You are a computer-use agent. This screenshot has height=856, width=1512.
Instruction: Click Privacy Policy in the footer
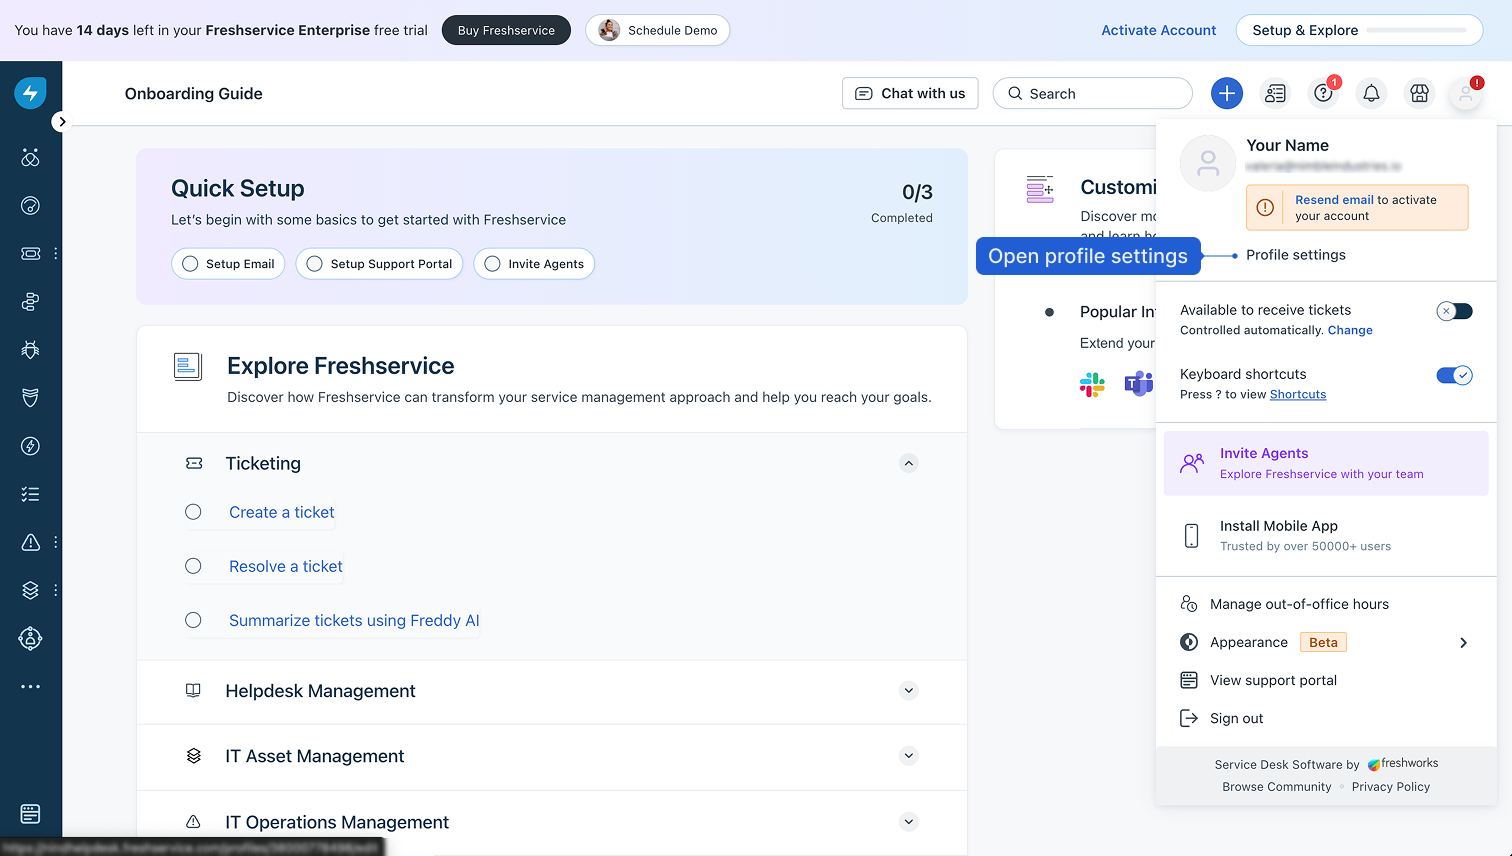[1391, 787]
